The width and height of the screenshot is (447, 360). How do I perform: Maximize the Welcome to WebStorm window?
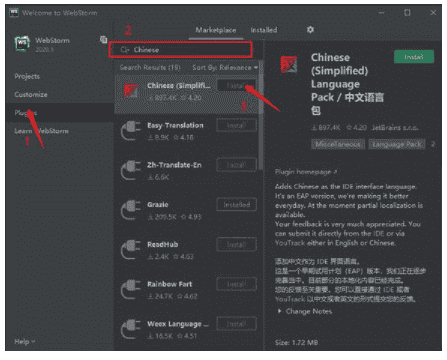tap(407, 13)
